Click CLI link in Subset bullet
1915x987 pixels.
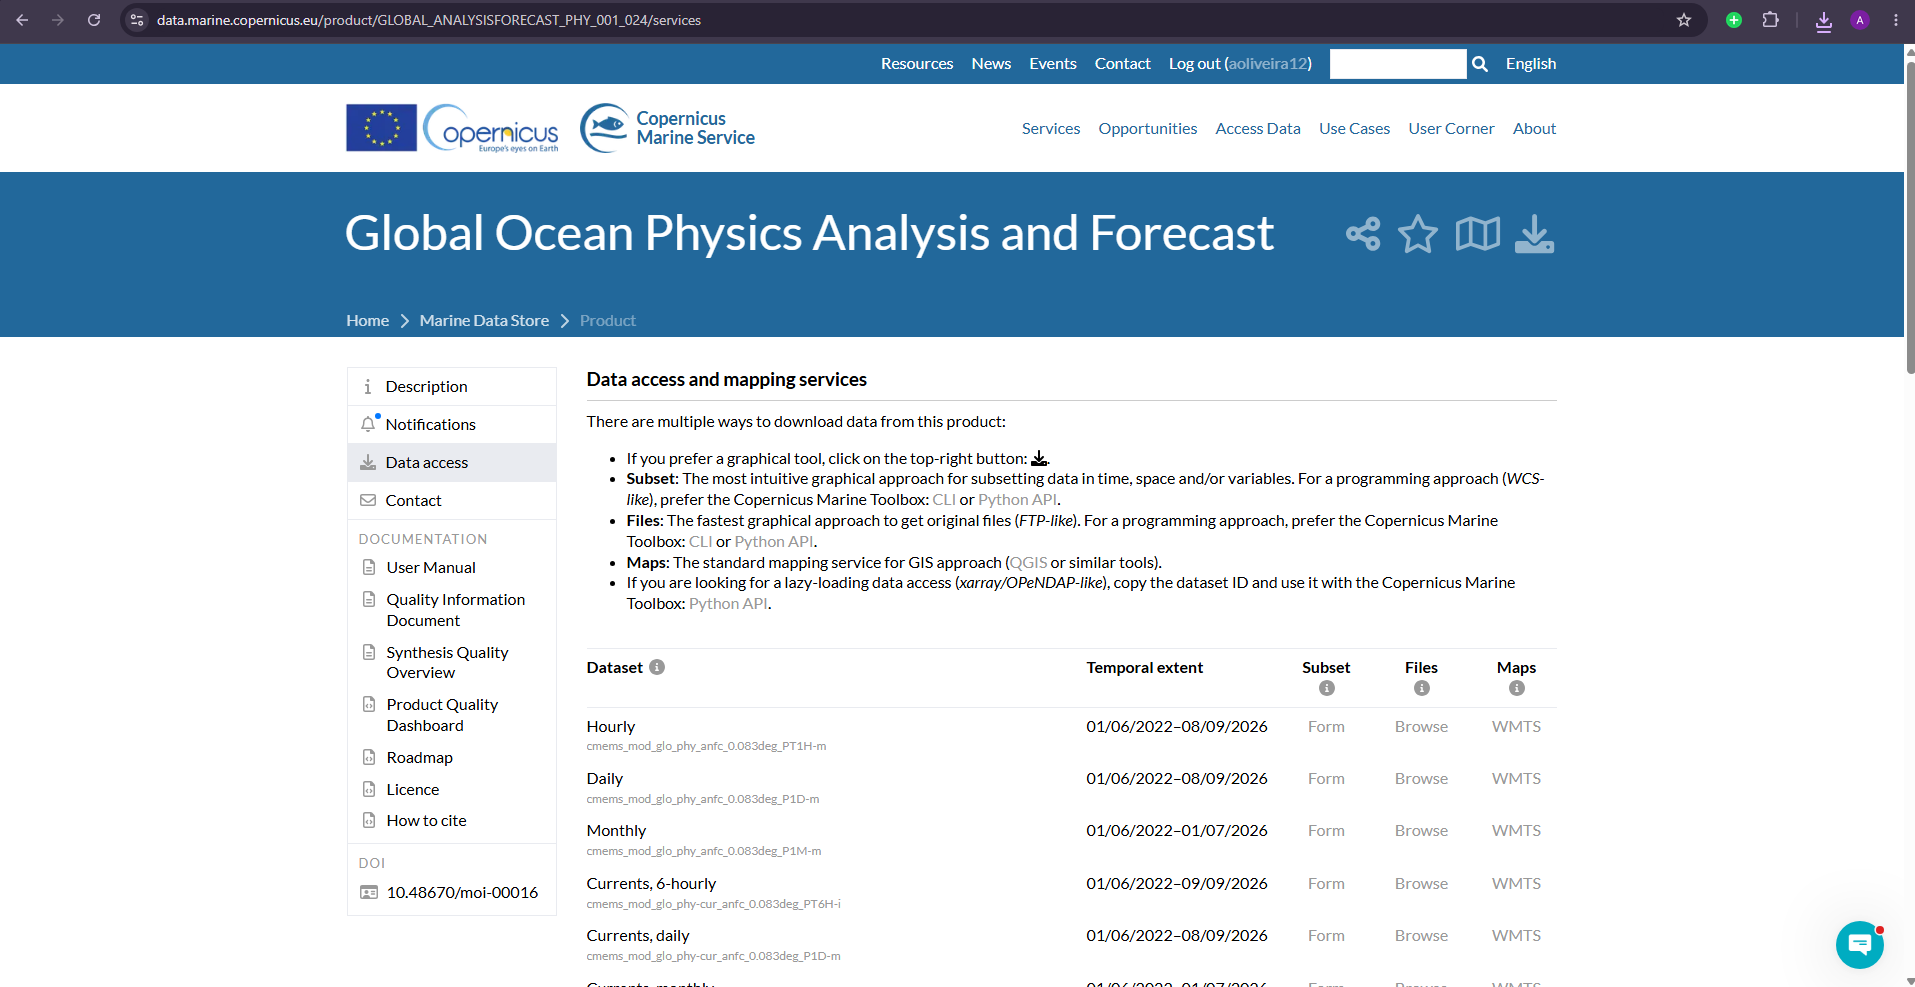(944, 500)
